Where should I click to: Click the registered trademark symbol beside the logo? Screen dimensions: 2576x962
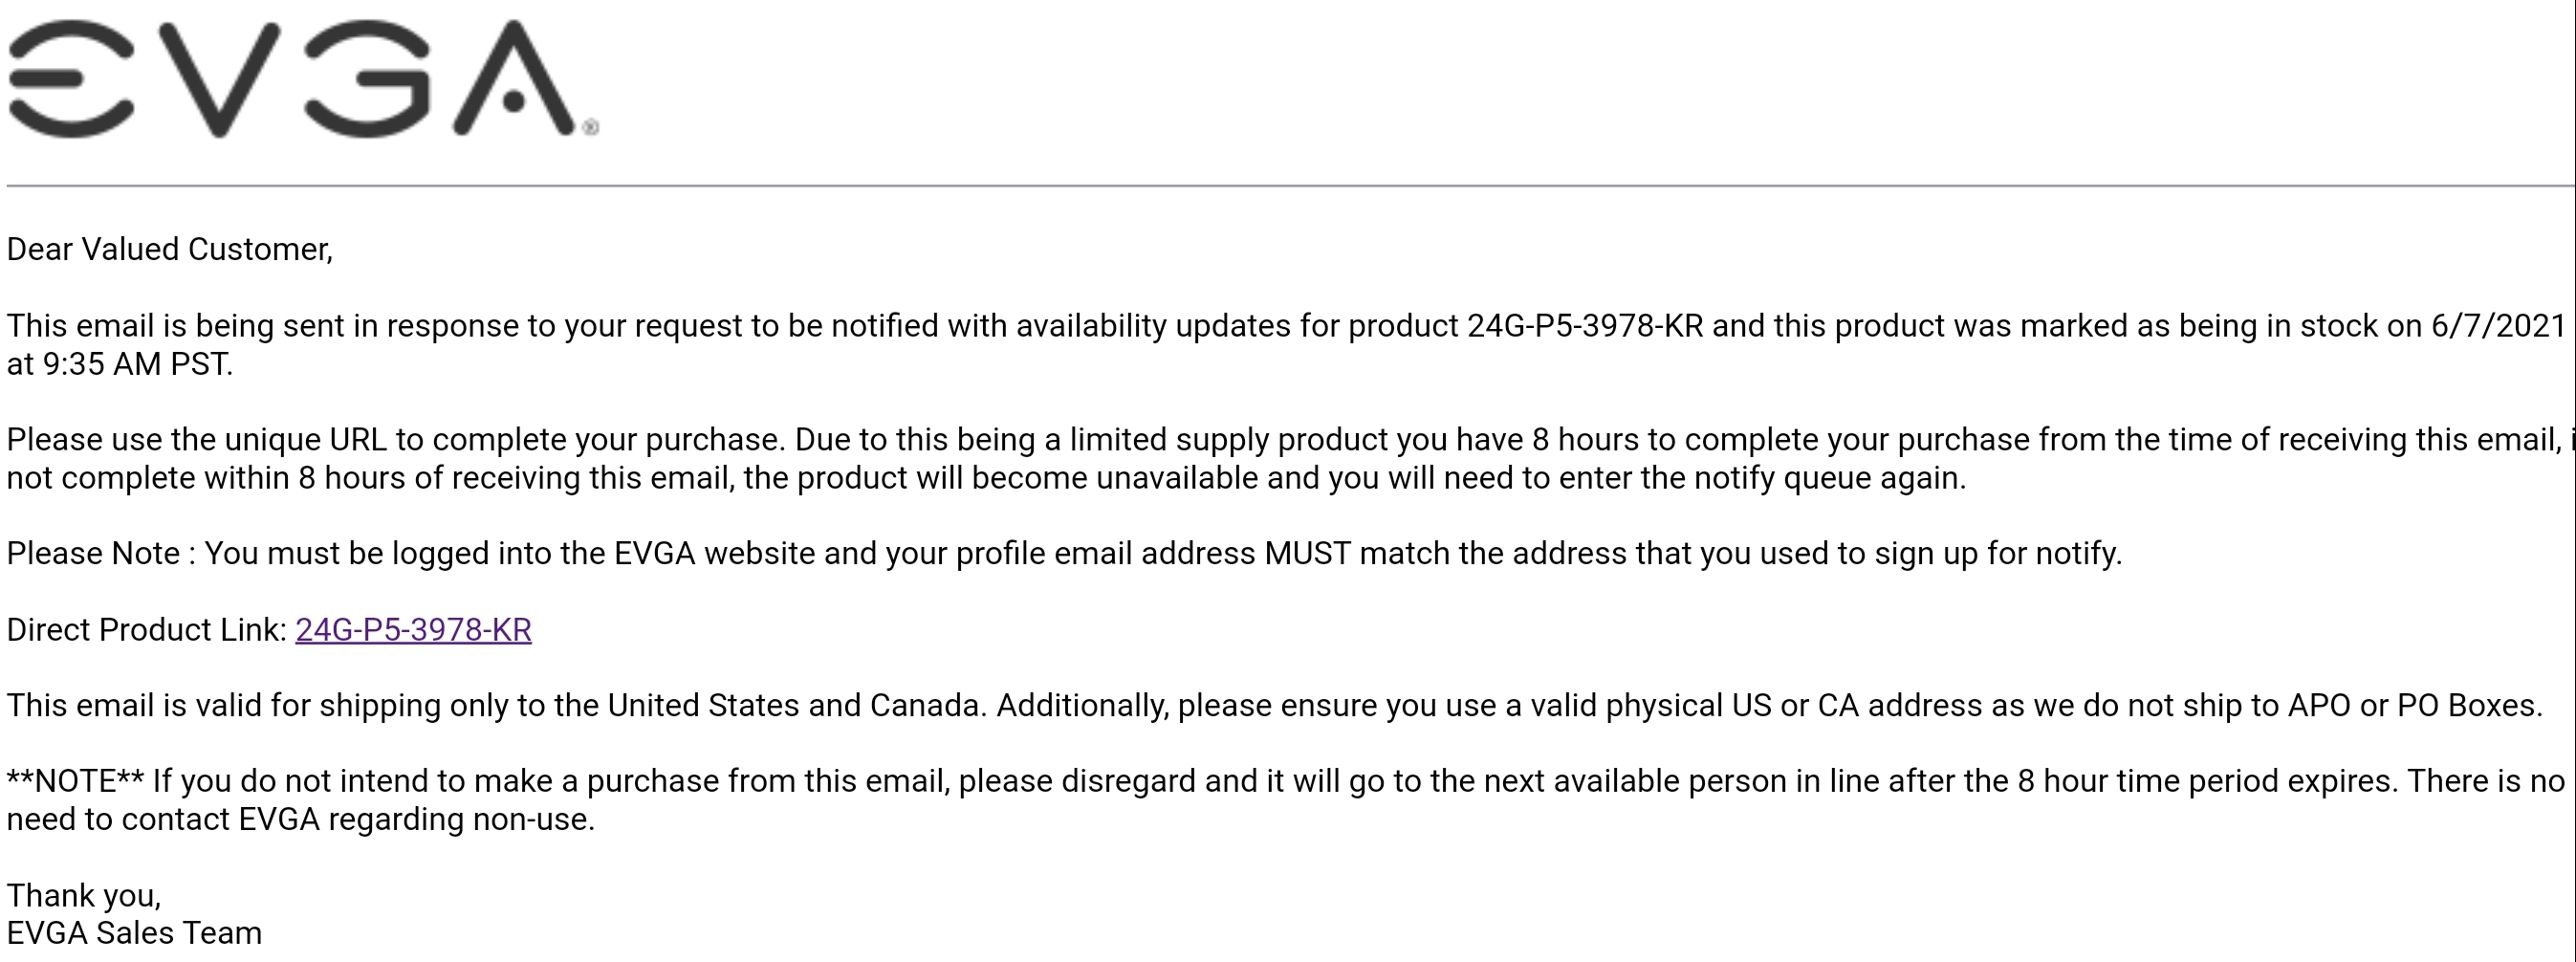590,127
